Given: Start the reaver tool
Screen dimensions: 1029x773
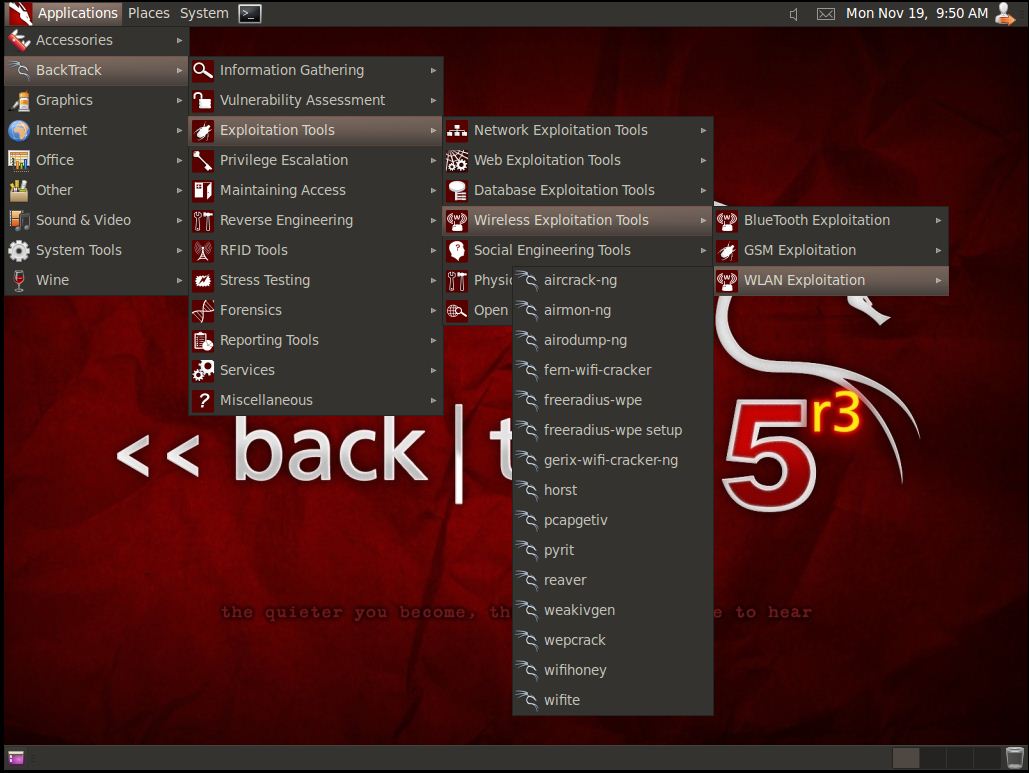Looking at the screenshot, I should point(612,580).
